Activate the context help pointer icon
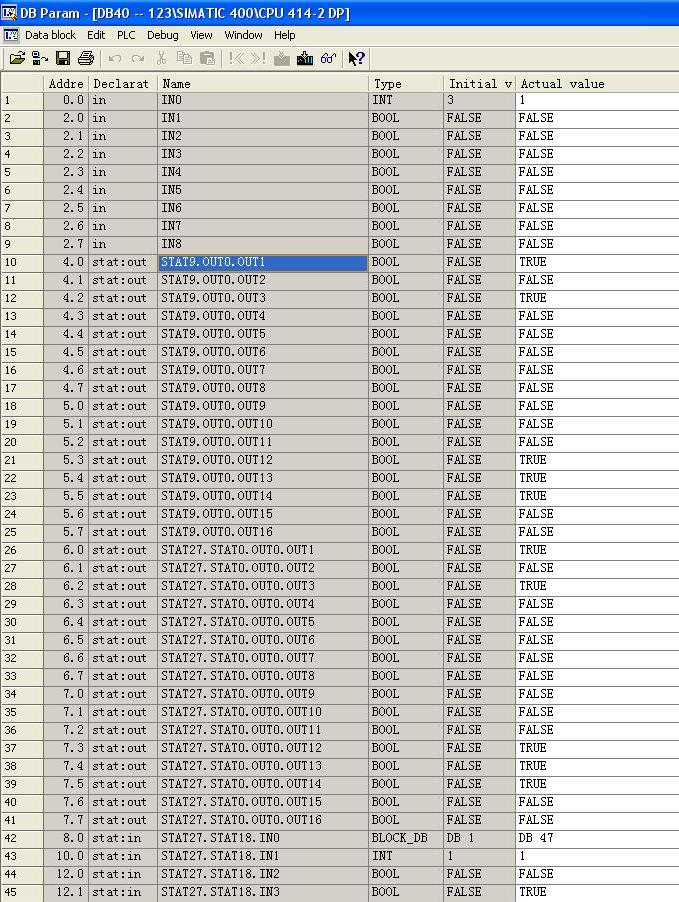The width and height of the screenshot is (679, 902). [x=357, y=58]
